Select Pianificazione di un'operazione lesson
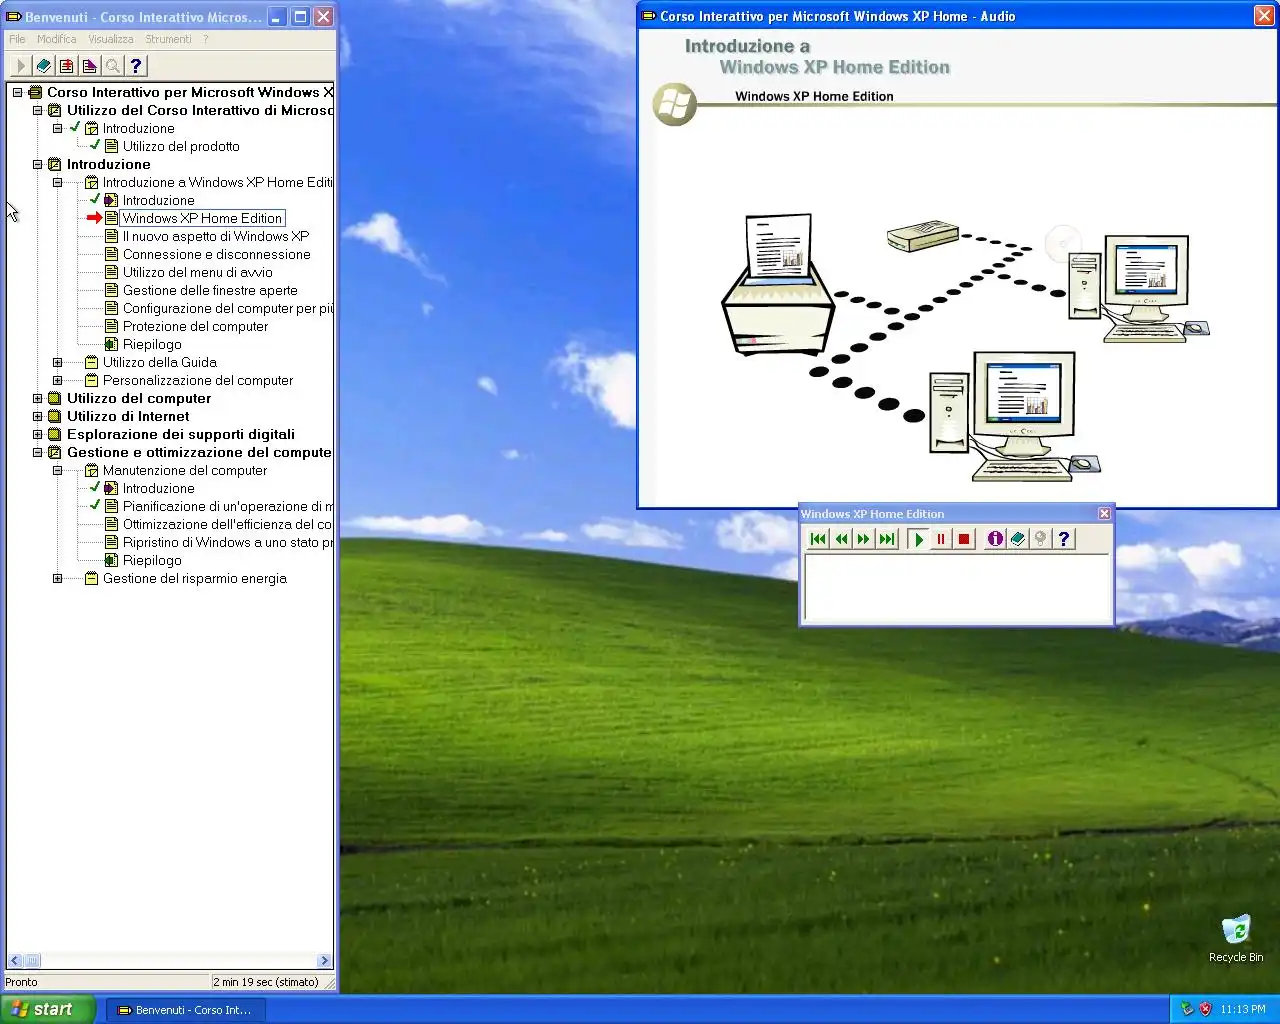Viewport: 1280px width, 1024px height. (x=228, y=506)
